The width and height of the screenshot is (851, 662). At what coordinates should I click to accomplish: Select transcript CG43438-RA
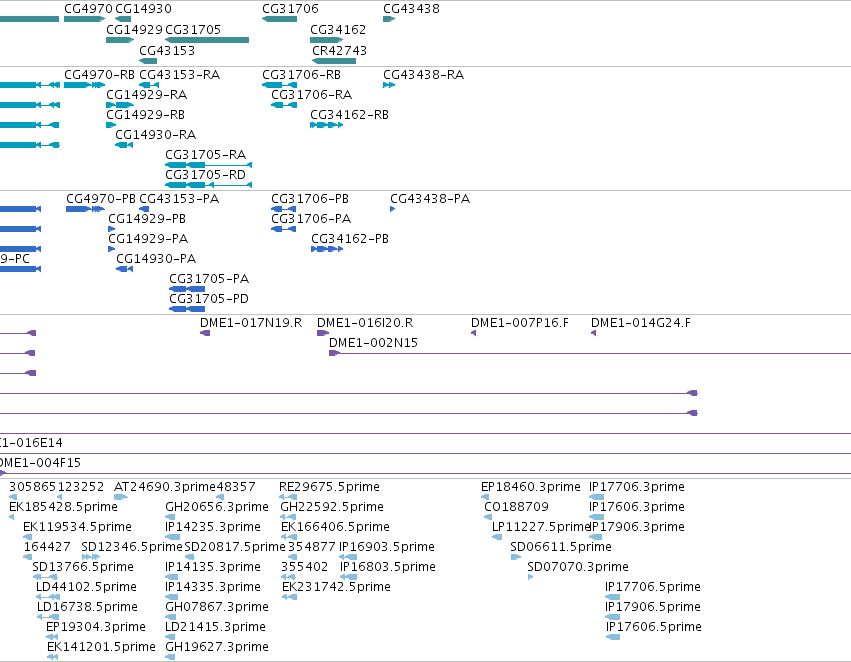click(389, 85)
